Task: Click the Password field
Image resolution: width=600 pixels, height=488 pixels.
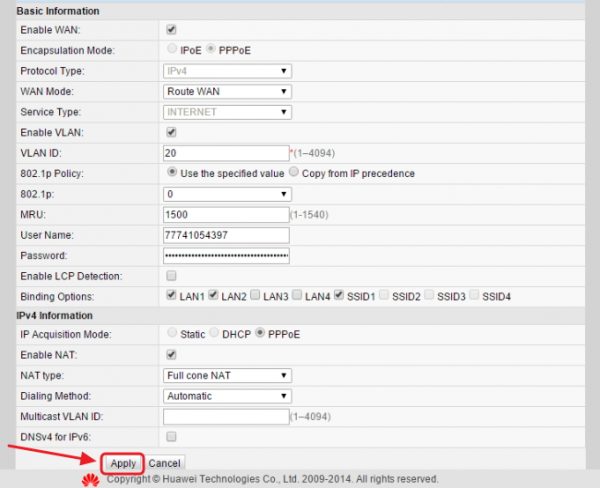Action: (226, 256)
